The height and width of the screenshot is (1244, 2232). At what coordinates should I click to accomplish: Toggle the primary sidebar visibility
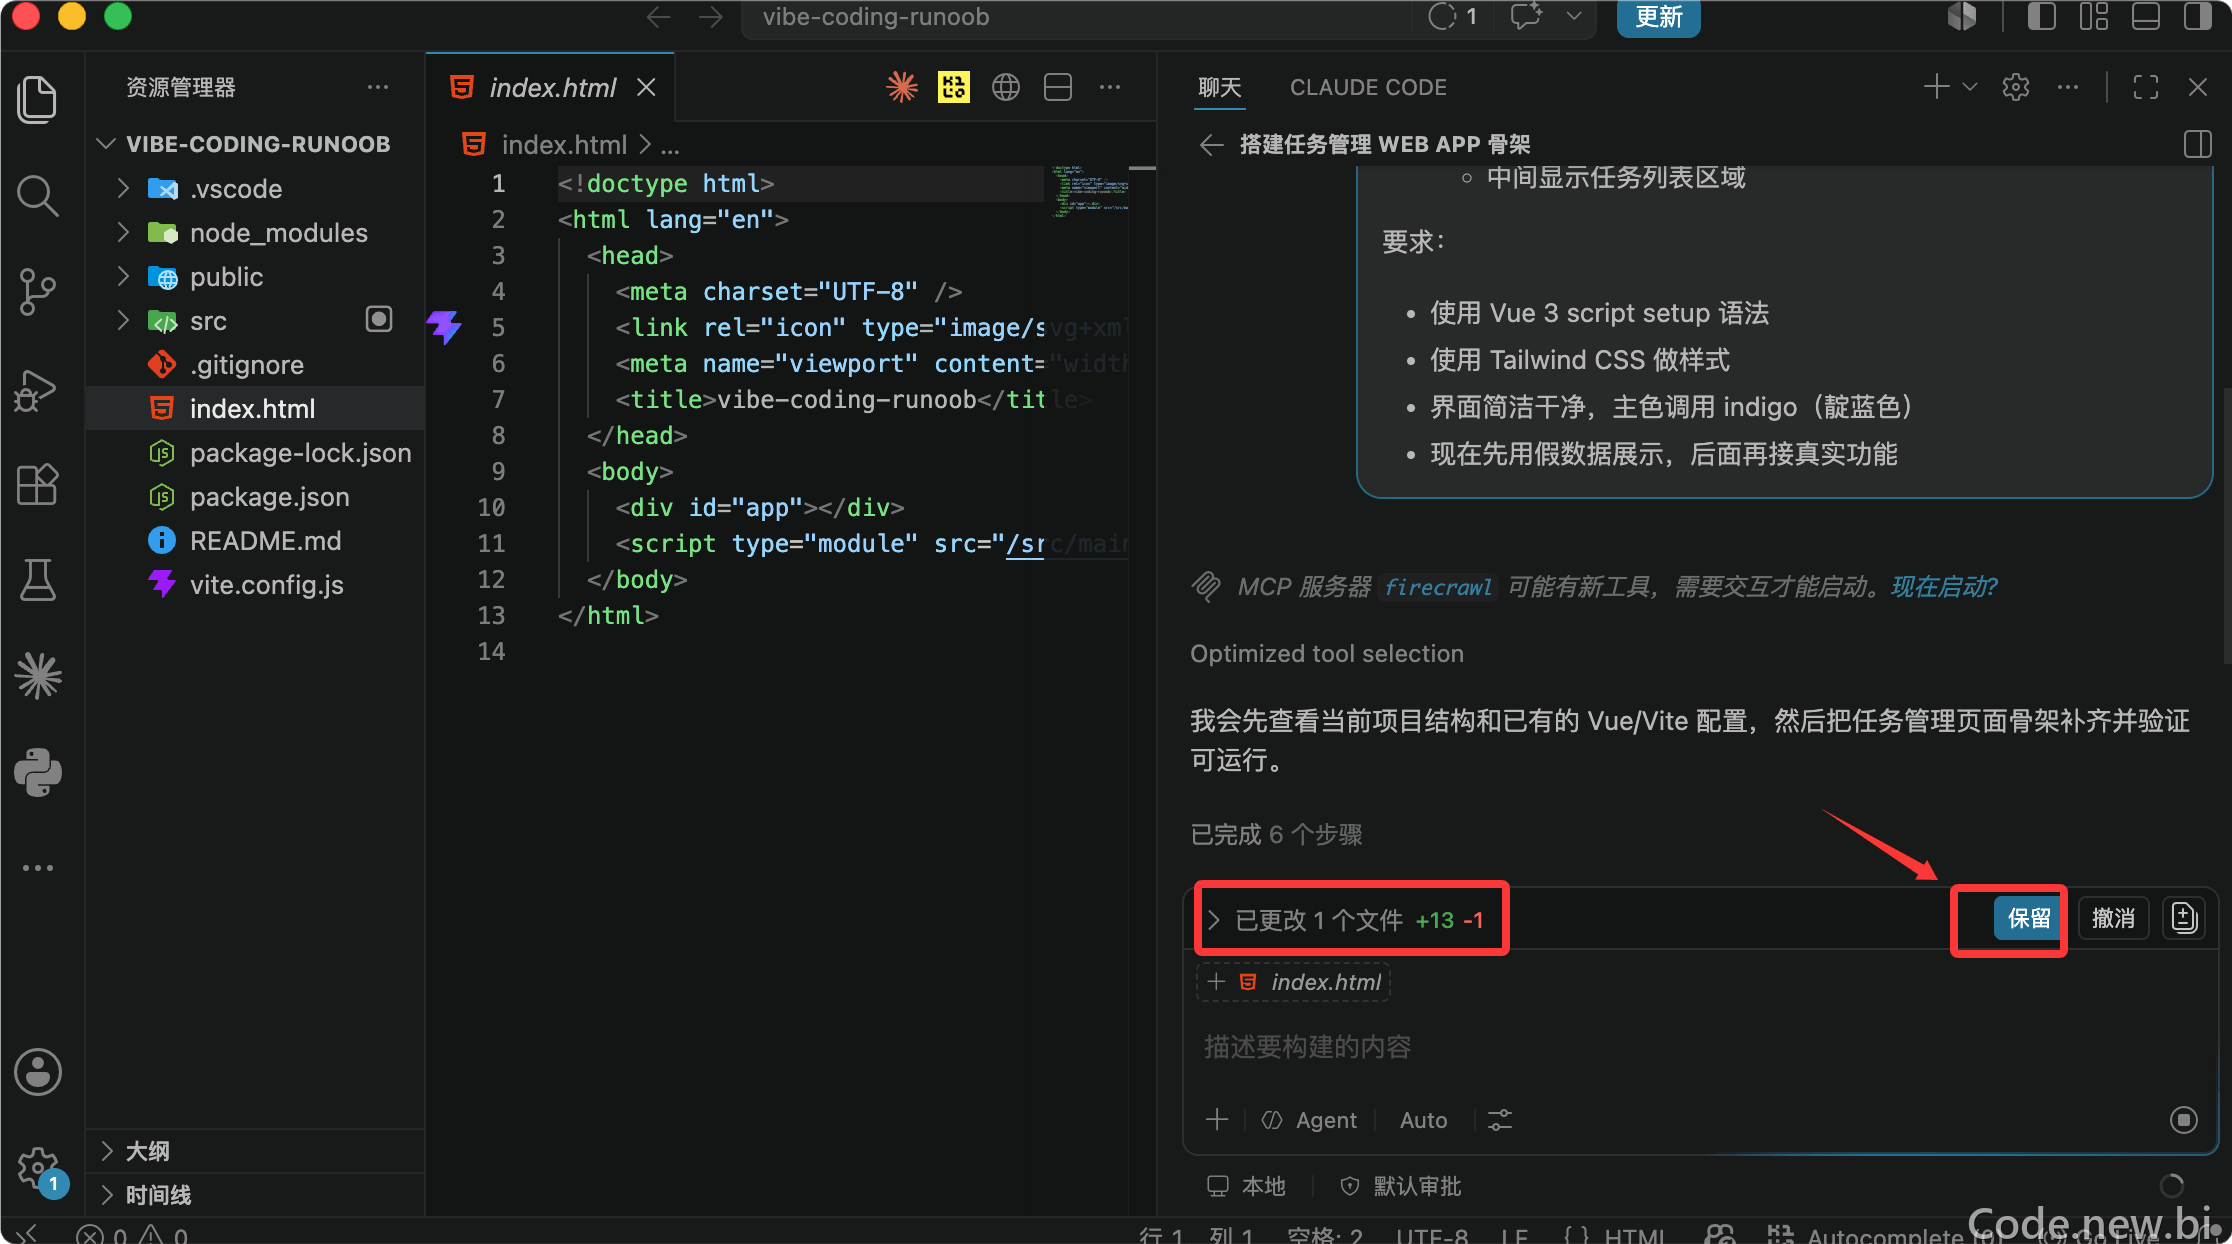click(2042, 17)
